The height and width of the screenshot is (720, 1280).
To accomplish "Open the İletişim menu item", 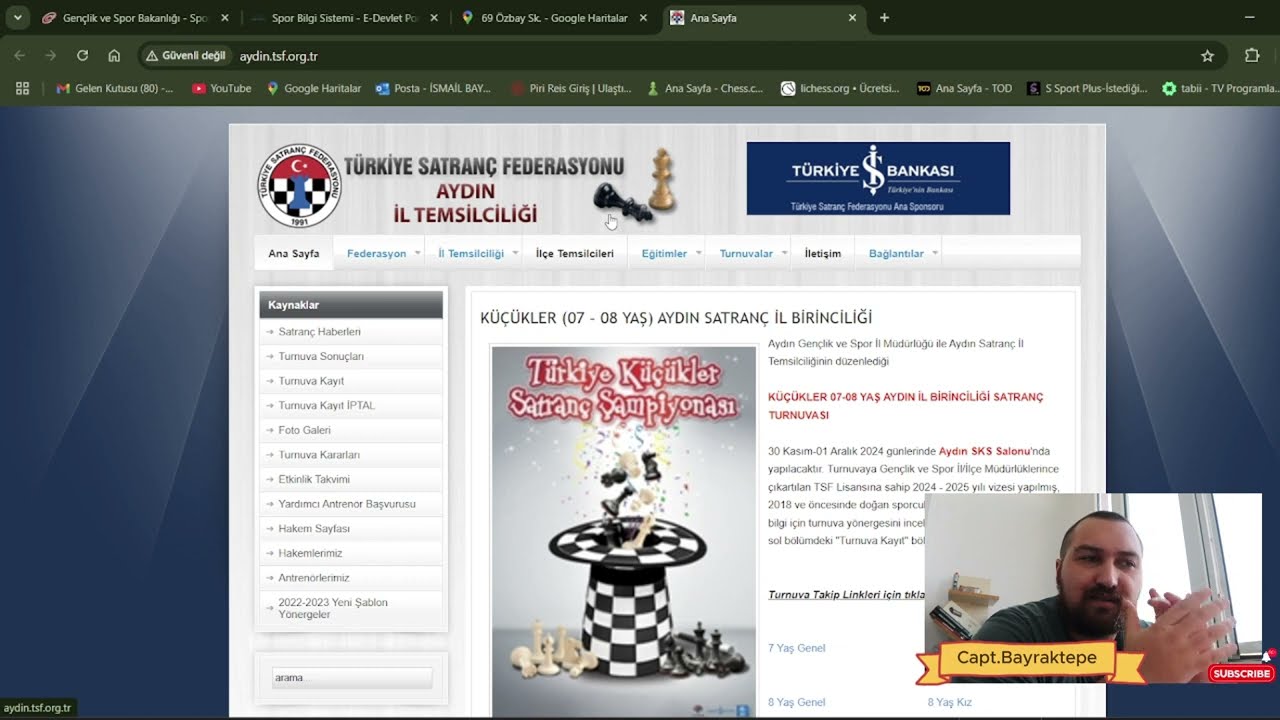I will 823,253.
